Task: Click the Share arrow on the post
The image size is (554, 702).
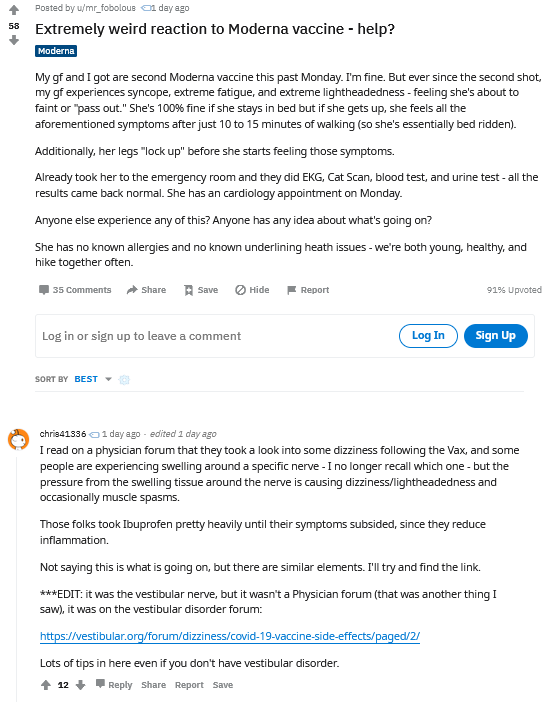Action: (132, 290)
